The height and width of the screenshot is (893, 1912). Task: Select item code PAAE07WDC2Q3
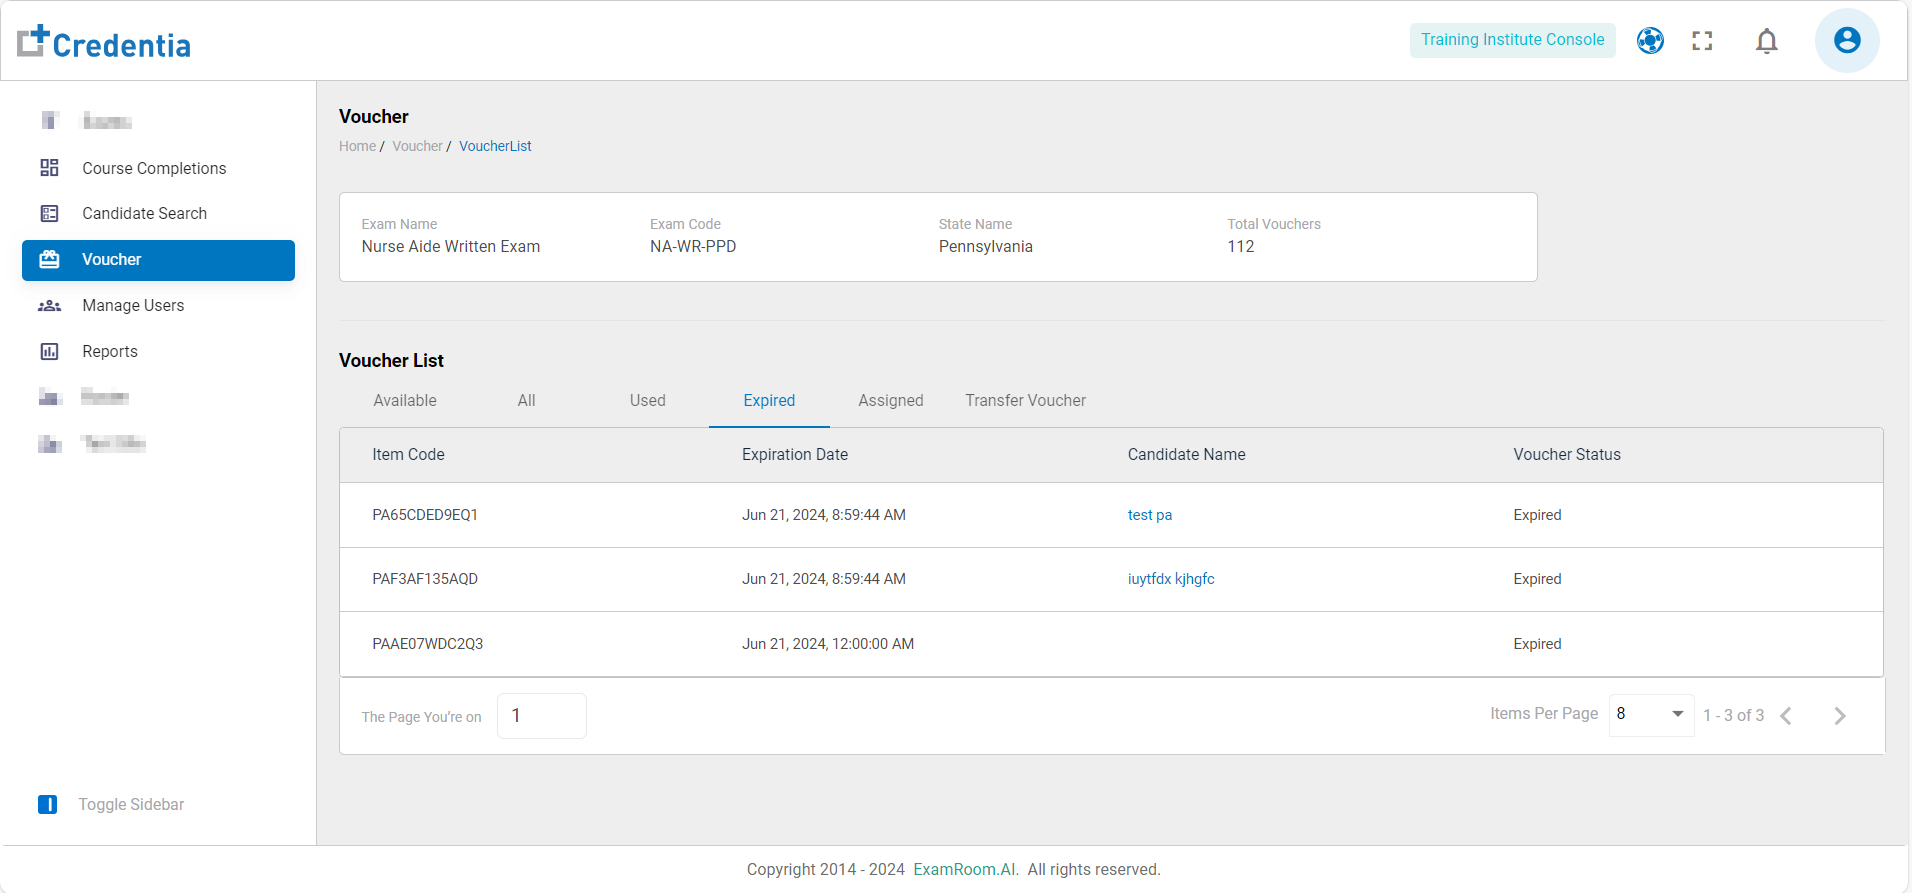[428, 644]
